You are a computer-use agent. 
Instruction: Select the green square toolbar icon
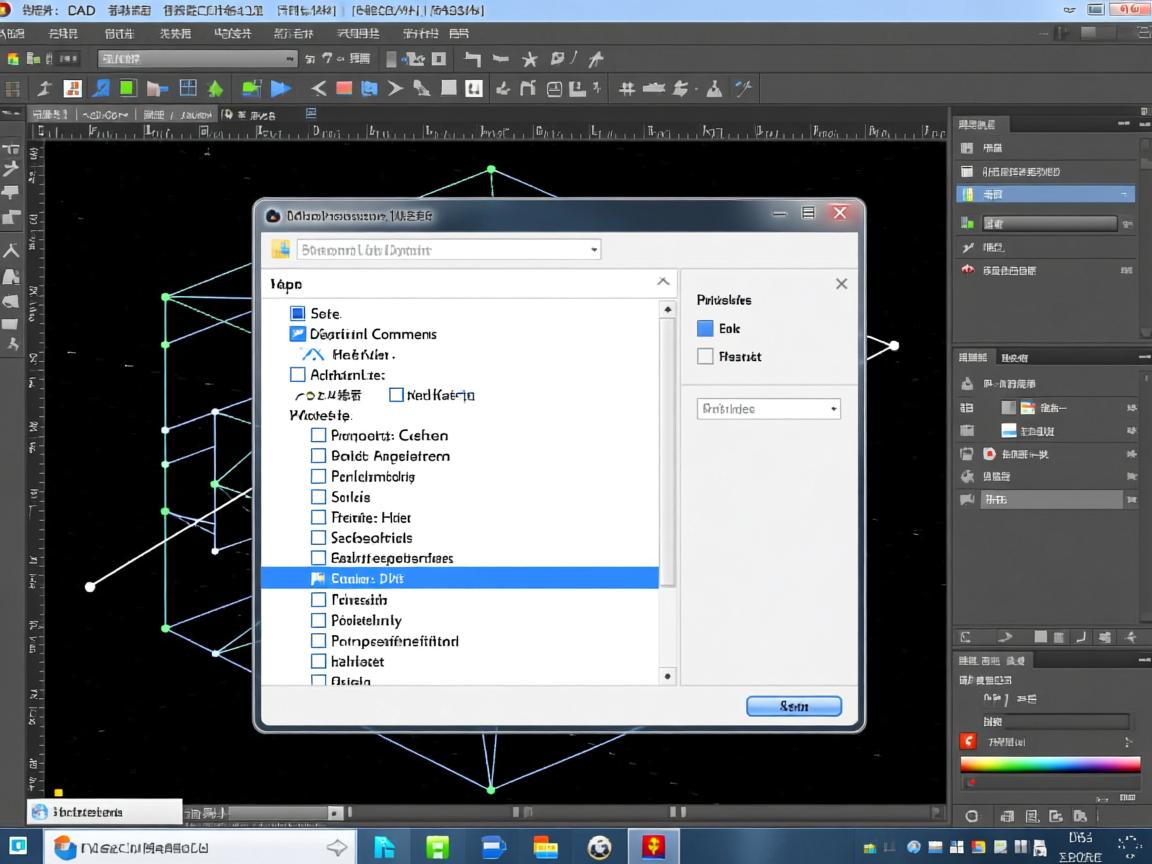pyautogui.click(x=128, y=89)
